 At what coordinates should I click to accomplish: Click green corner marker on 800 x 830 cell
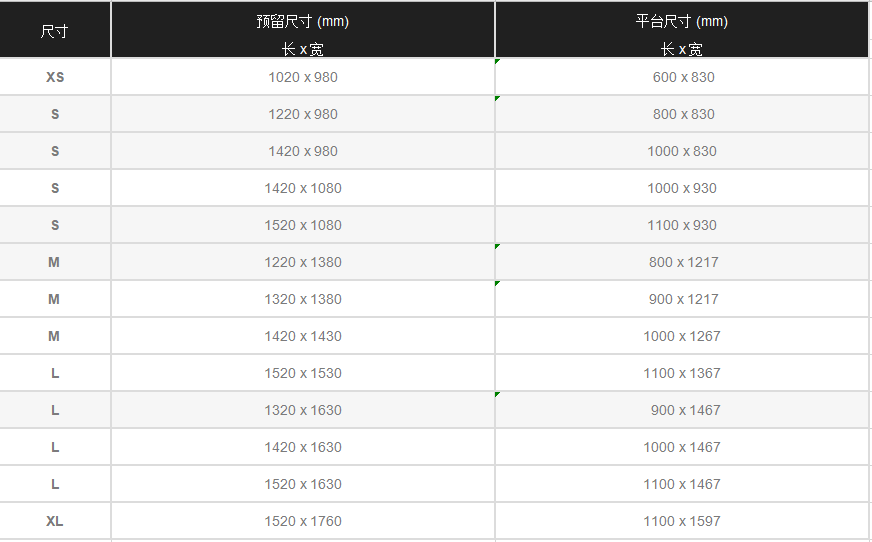(498, 99)
